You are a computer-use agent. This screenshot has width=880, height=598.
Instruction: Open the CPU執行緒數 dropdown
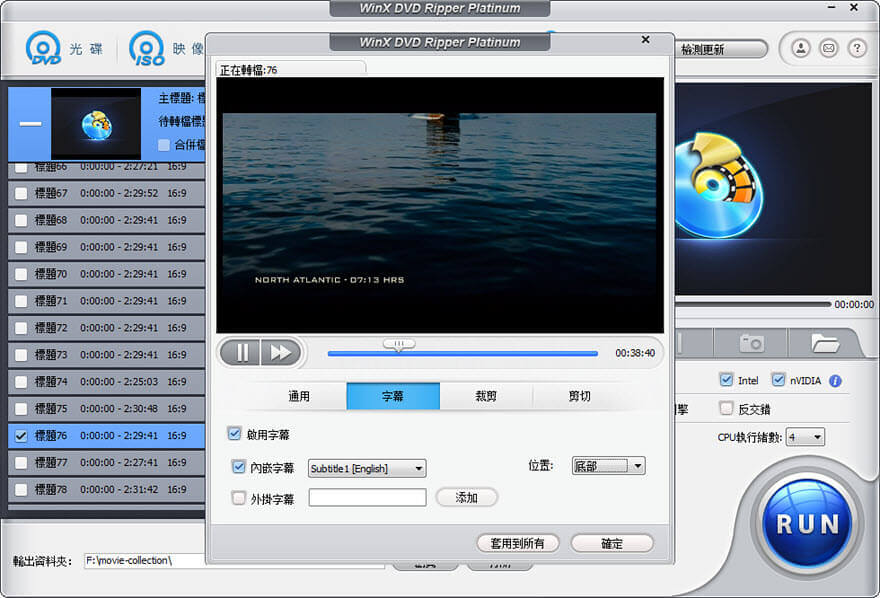(x=805, y=437)
